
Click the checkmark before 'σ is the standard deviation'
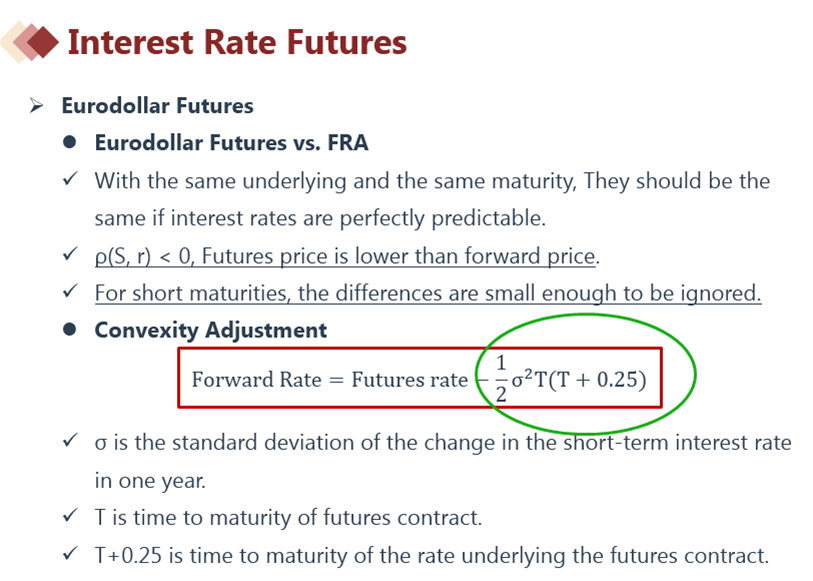[x=70, y=441]
